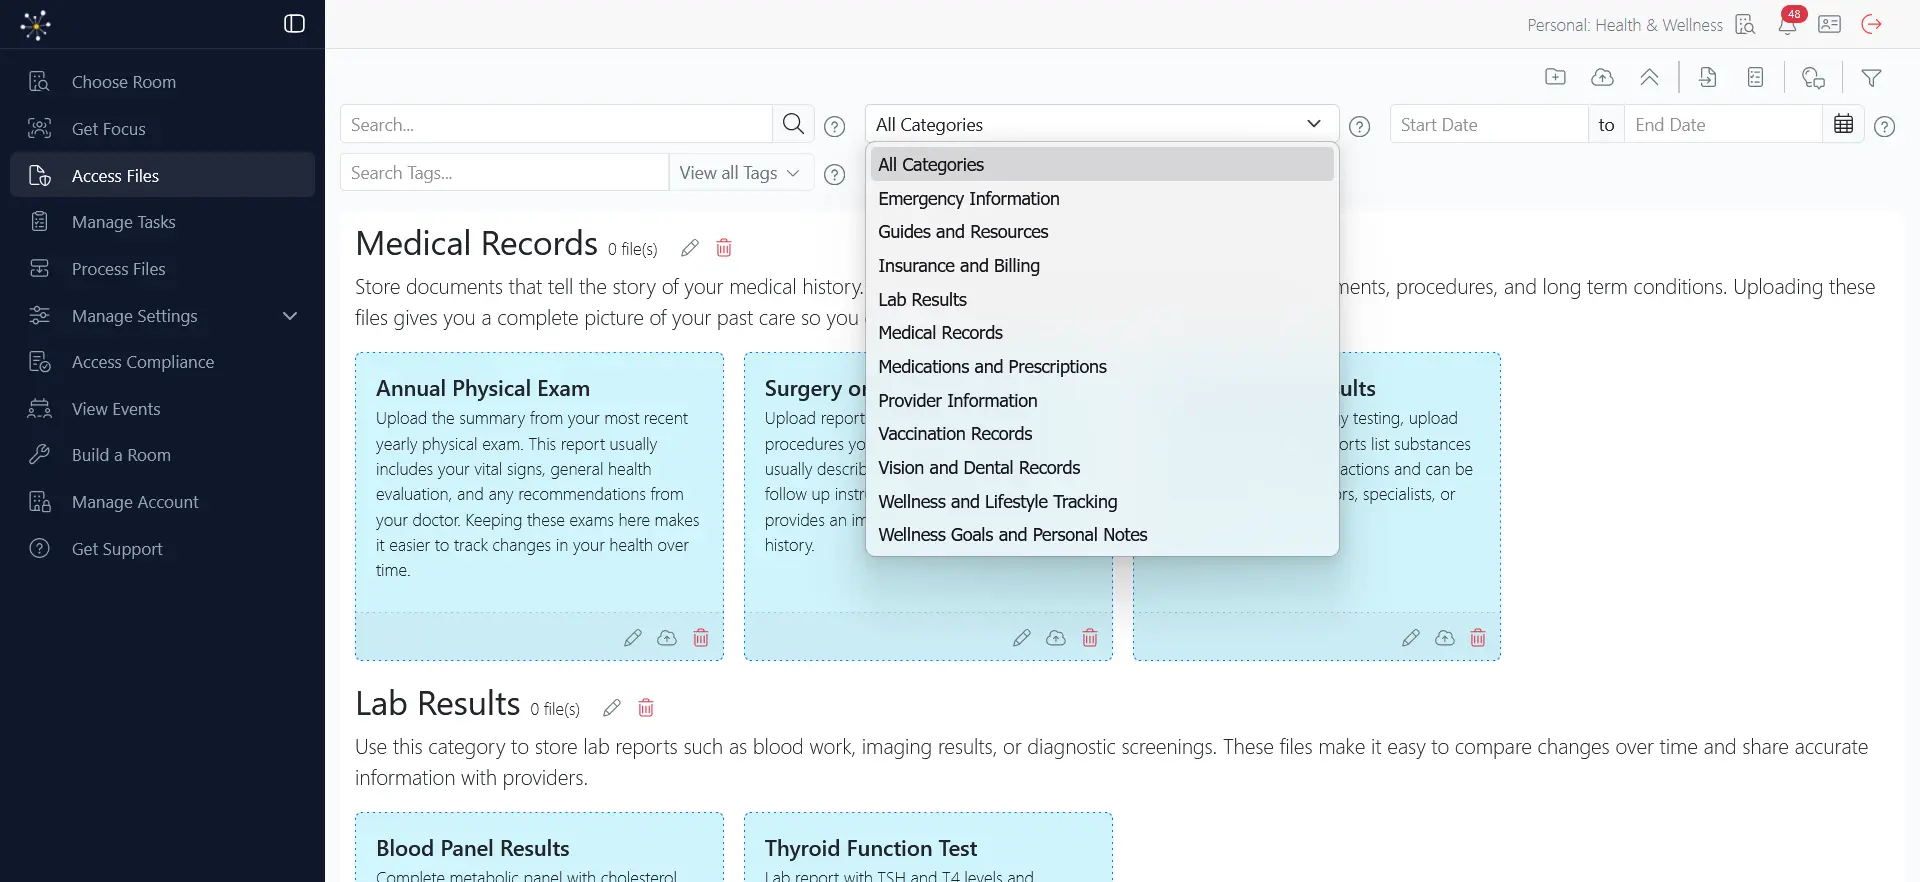Choose Medications and Prescriptions category
1920x882 pixels.
[1102, 367]
